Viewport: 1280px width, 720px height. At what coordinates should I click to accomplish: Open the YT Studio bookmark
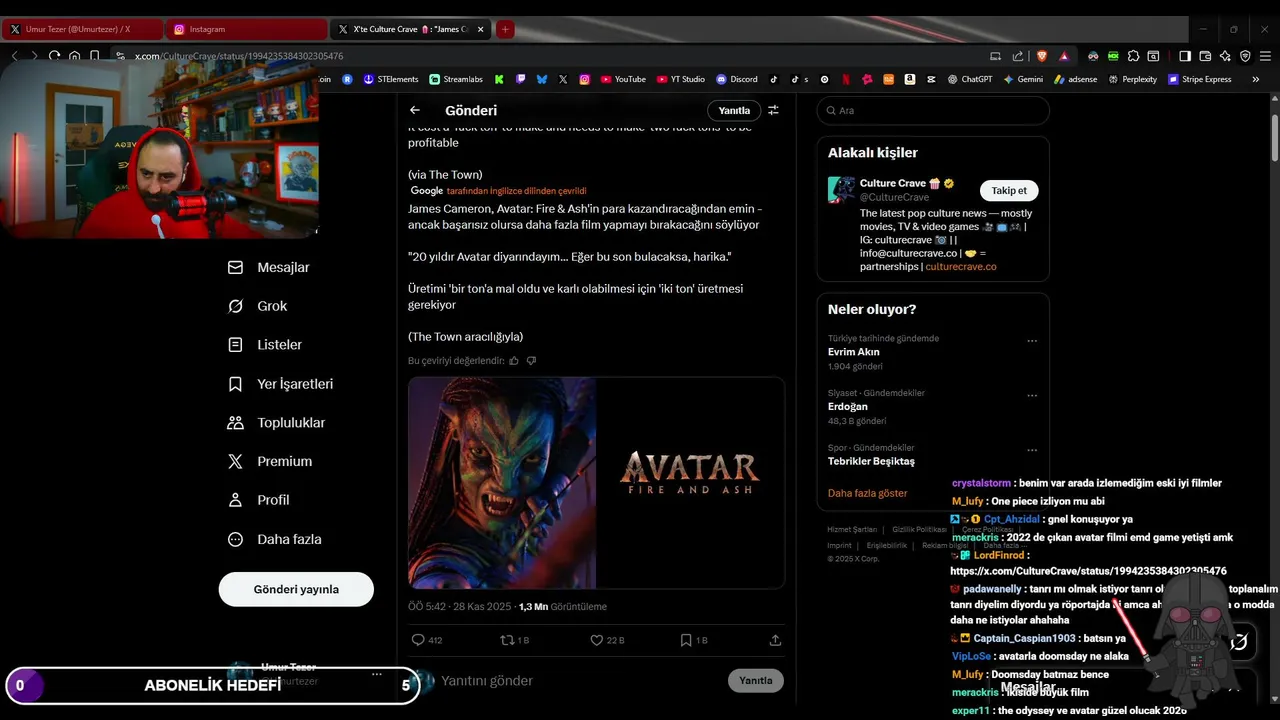point(680,79)
